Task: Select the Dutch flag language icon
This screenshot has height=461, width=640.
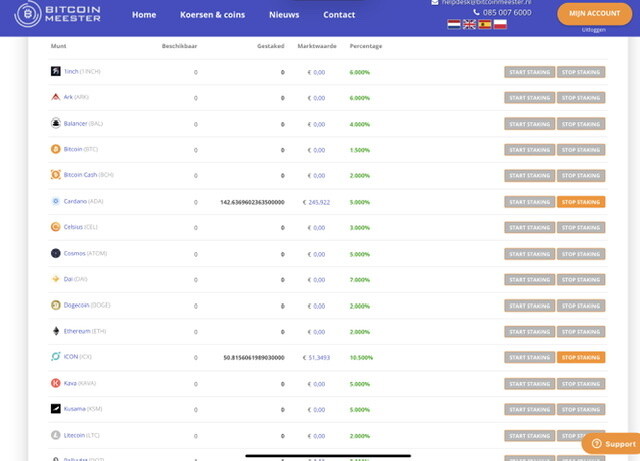Action: 453,24
